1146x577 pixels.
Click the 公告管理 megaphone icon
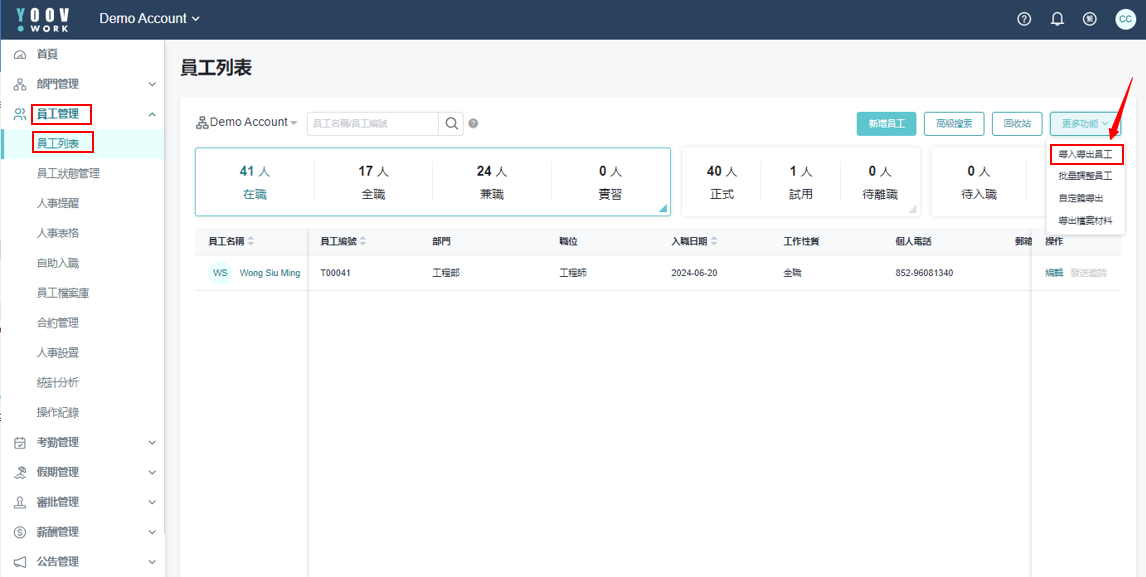click(20, 562)
